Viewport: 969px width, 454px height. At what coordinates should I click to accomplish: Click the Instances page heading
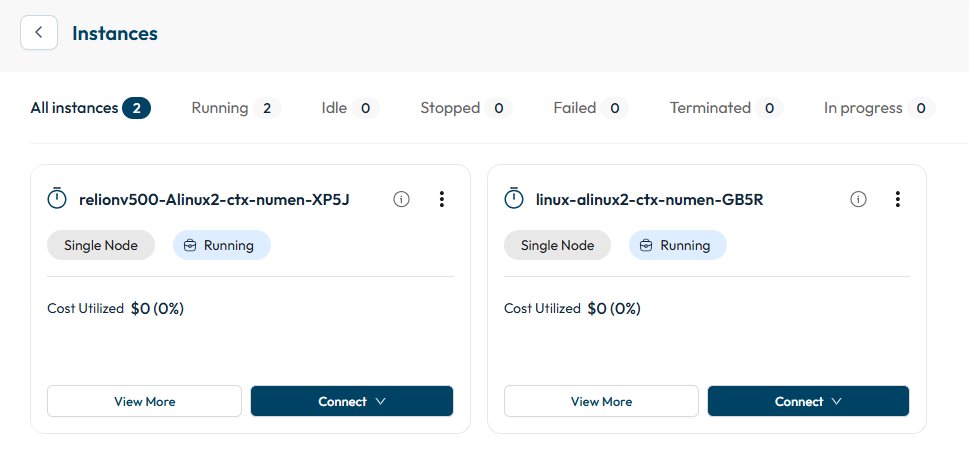point(115,33)
